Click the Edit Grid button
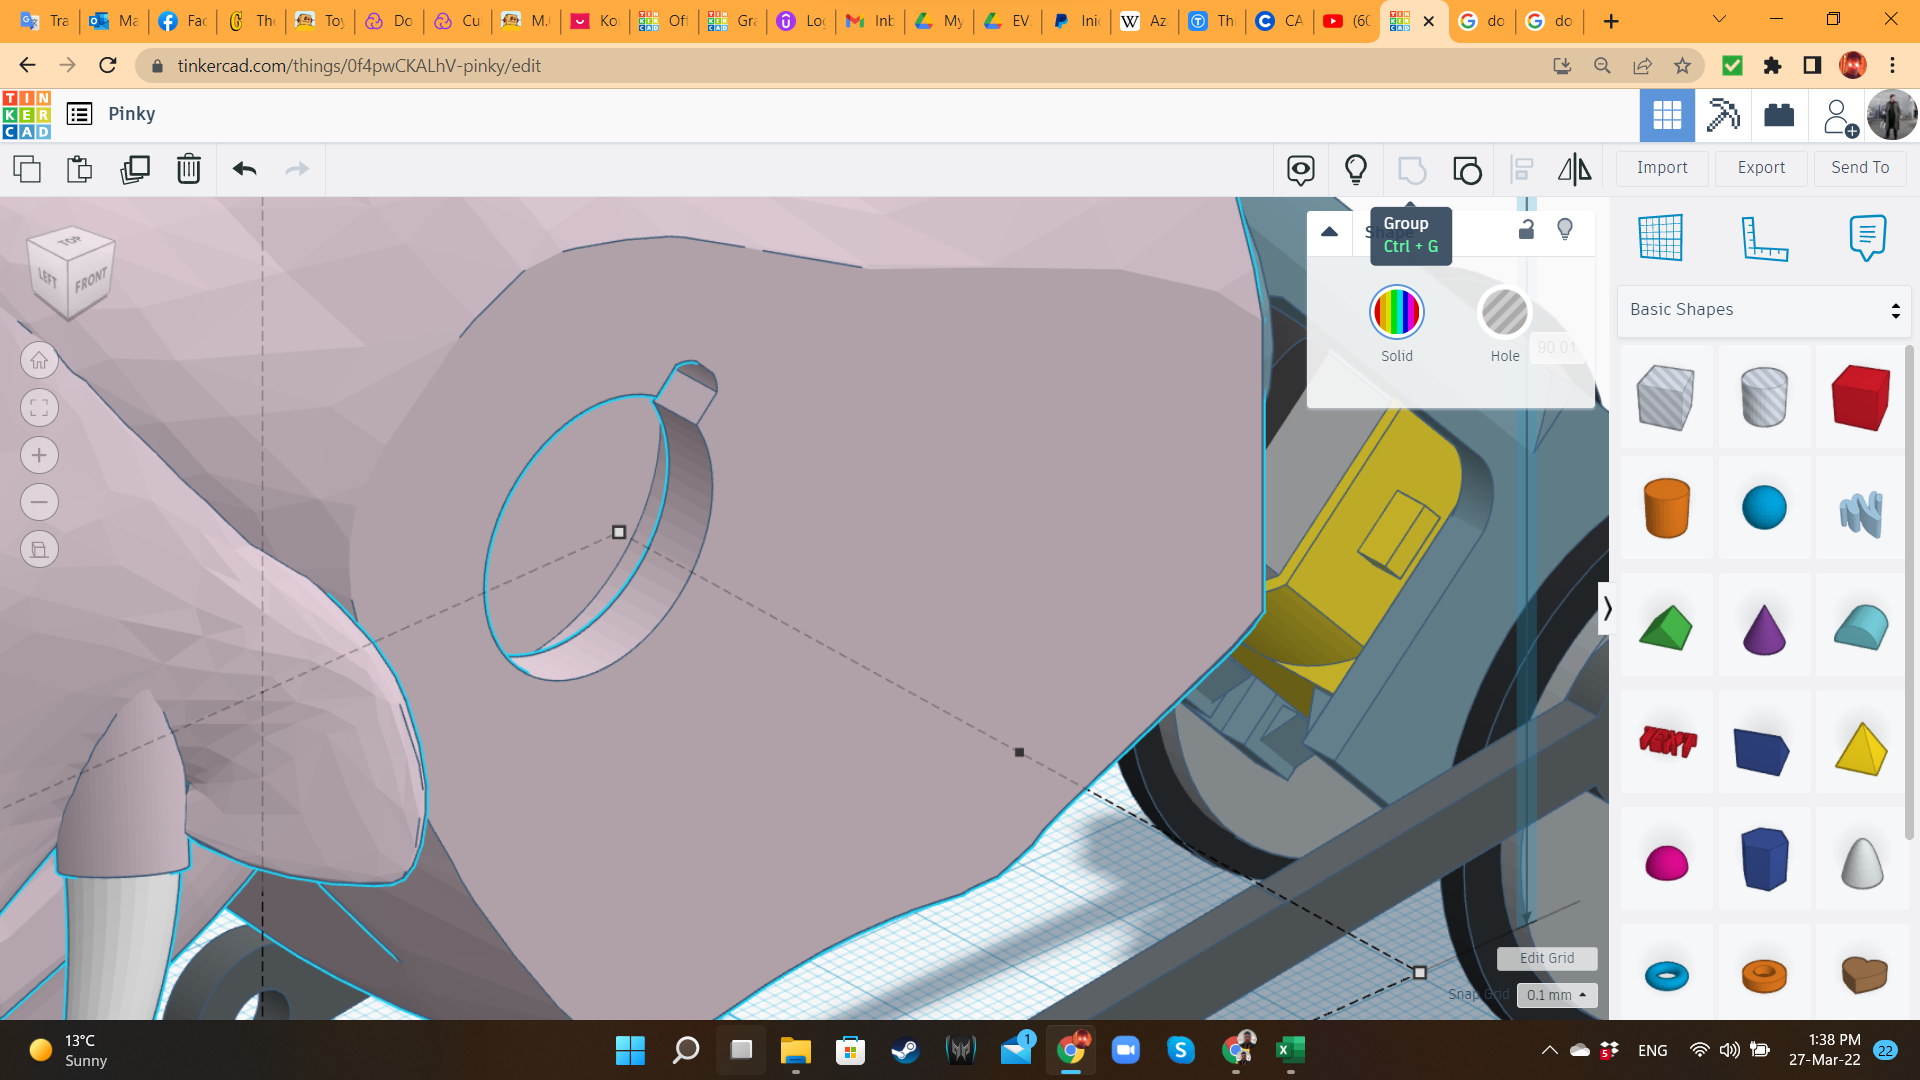 point(1546,958)
